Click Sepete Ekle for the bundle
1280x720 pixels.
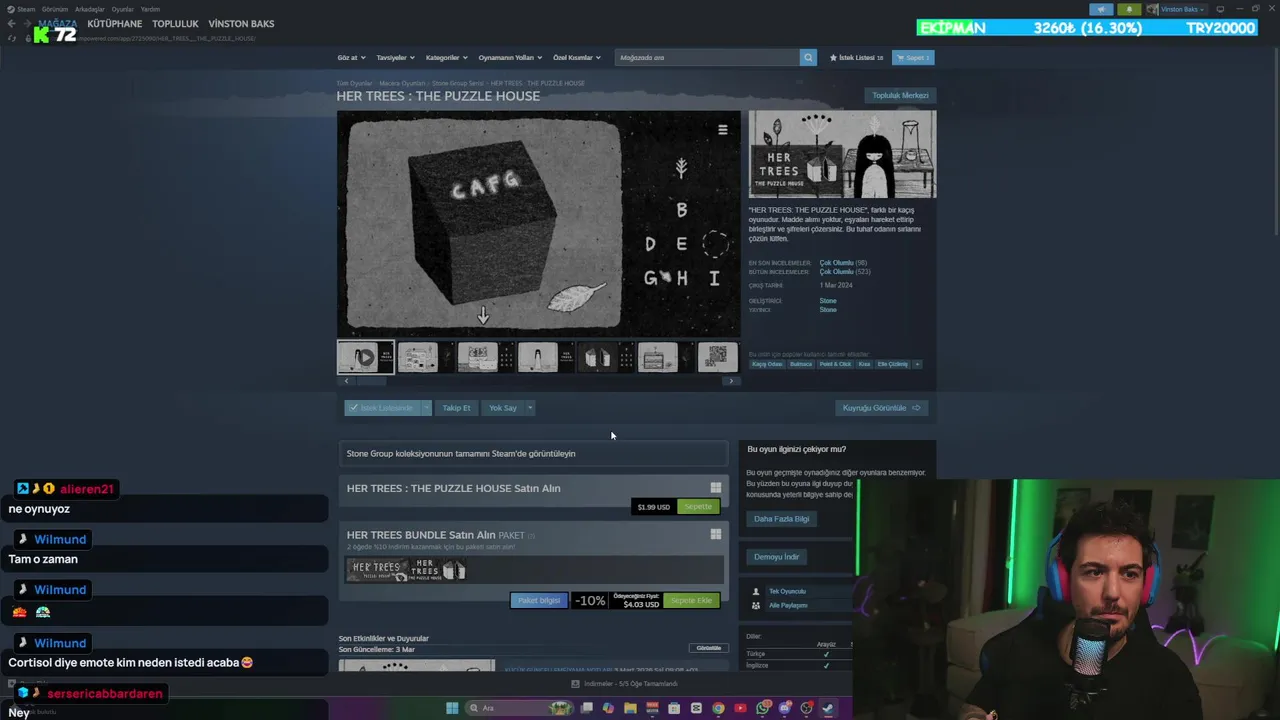691,601
